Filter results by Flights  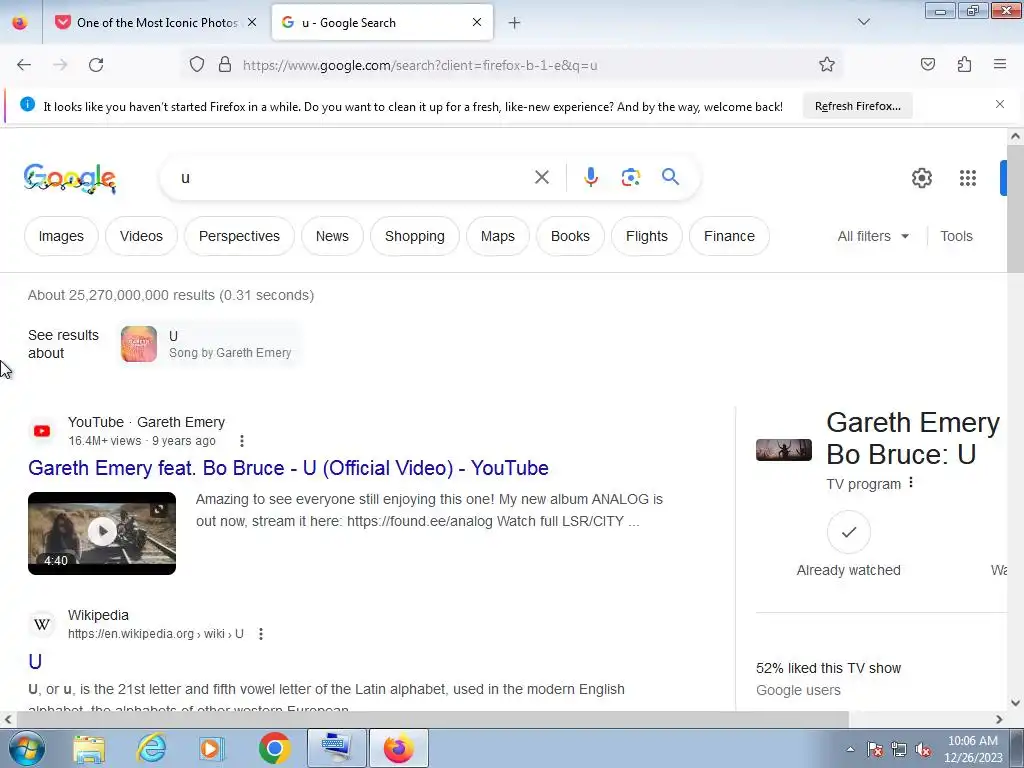[647, 236]
